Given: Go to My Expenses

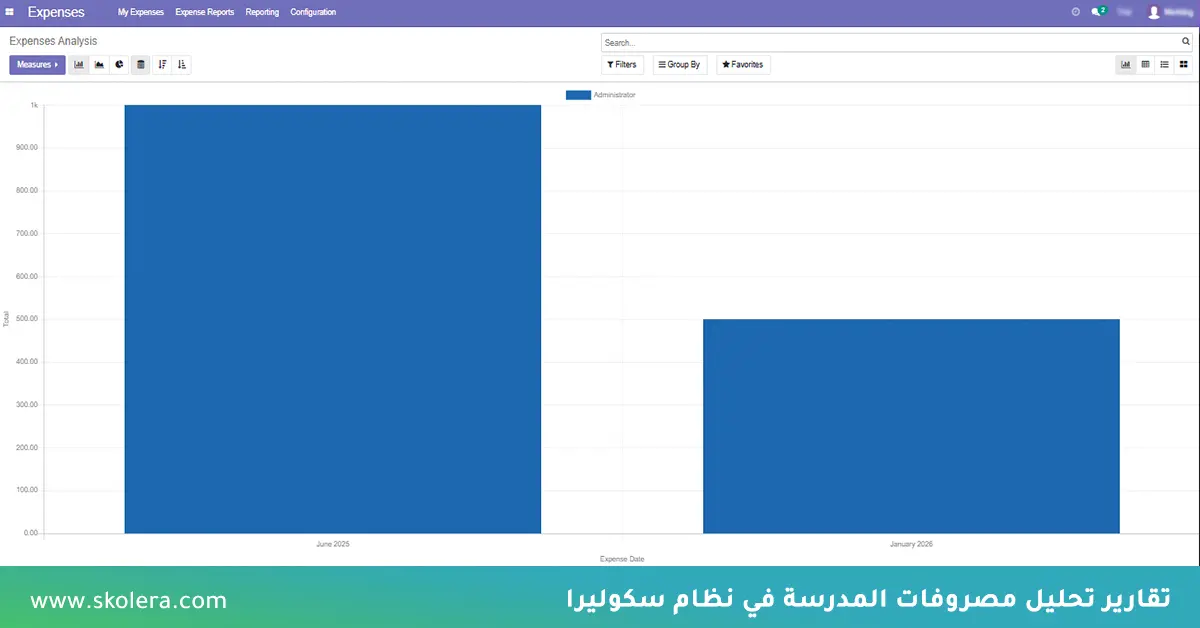Looking at the screenshot, I should (140, 12).
